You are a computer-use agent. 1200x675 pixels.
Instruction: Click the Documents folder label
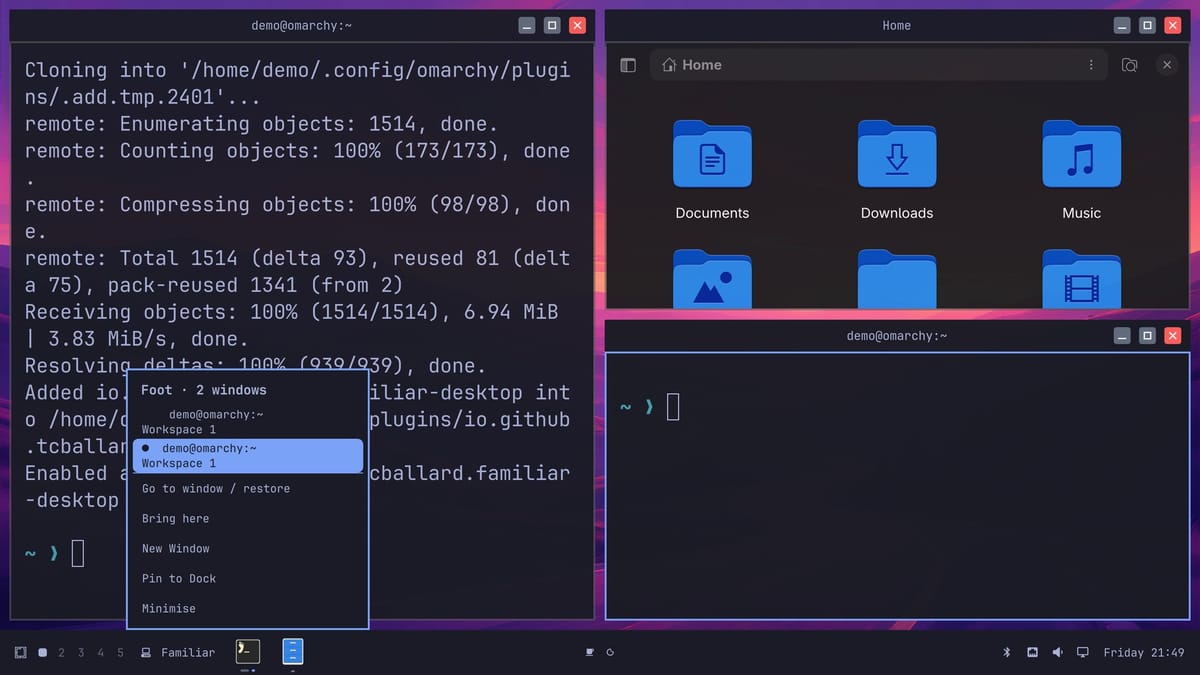(x=712, y=213)
